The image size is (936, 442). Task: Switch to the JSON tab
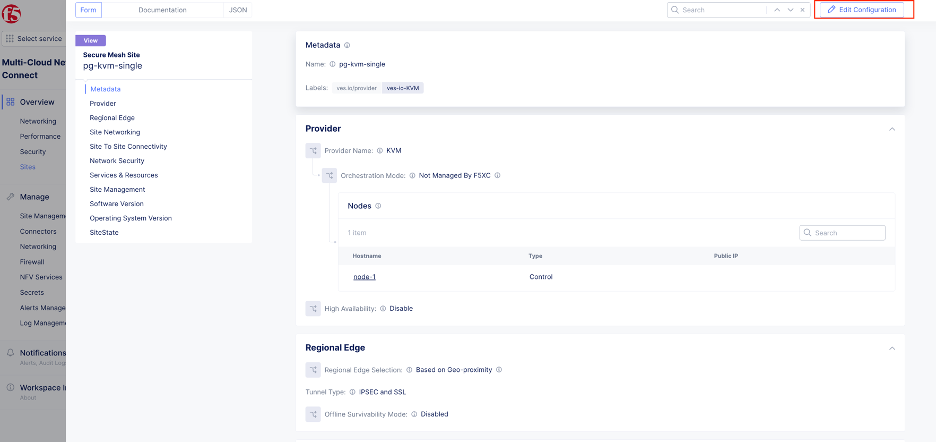point(238,9)
